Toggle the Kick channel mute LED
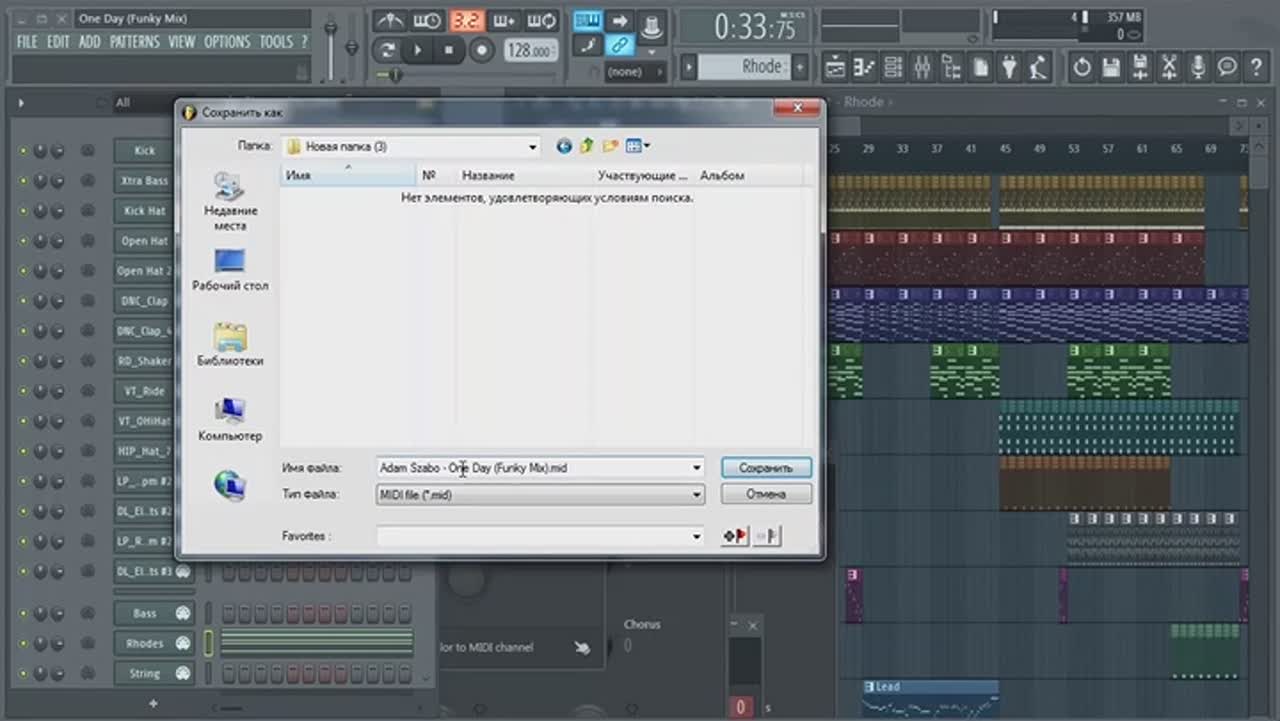This screenshot has height=721, width=1280. (x=23, y=151)
